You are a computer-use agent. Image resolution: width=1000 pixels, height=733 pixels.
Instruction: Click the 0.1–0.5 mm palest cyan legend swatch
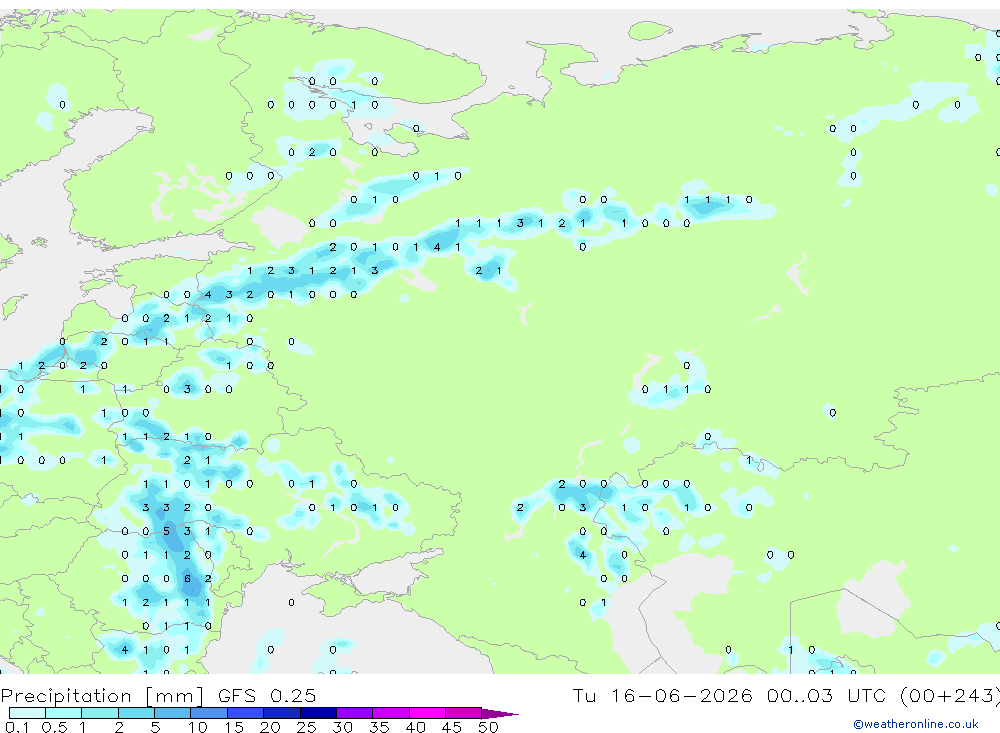[x=27, y=713]
